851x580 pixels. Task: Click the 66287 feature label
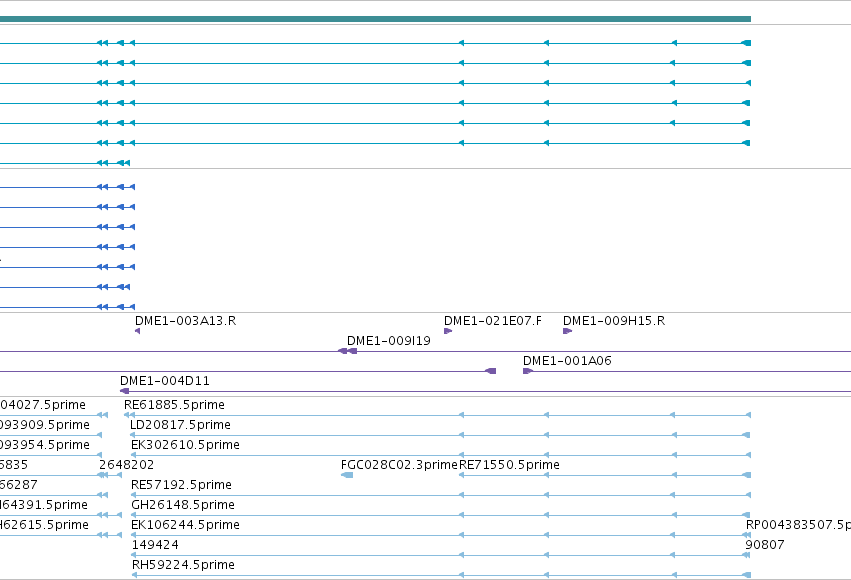coord(19,485)
